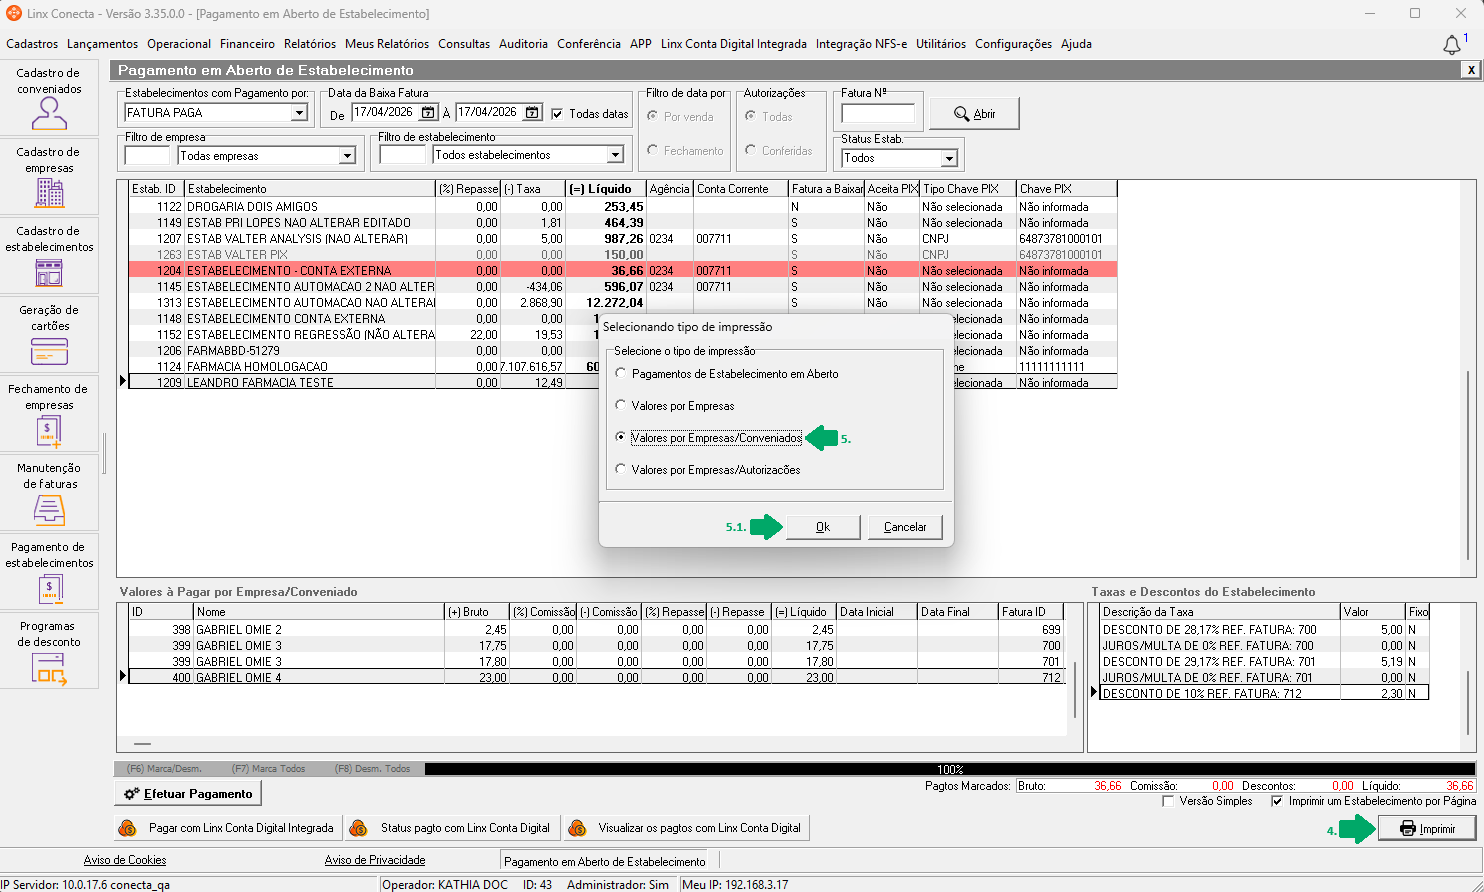Click the Abrir button

[x=975, y=114]
